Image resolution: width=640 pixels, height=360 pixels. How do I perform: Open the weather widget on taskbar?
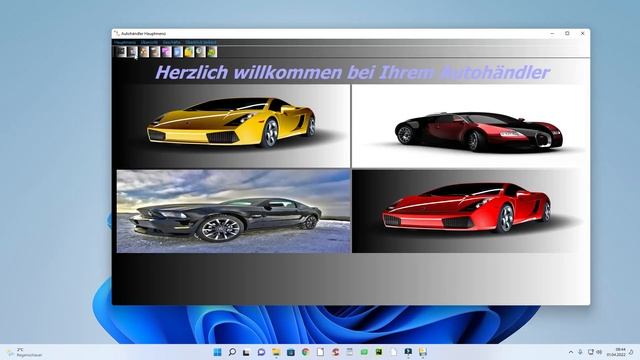tap(24, 352)
